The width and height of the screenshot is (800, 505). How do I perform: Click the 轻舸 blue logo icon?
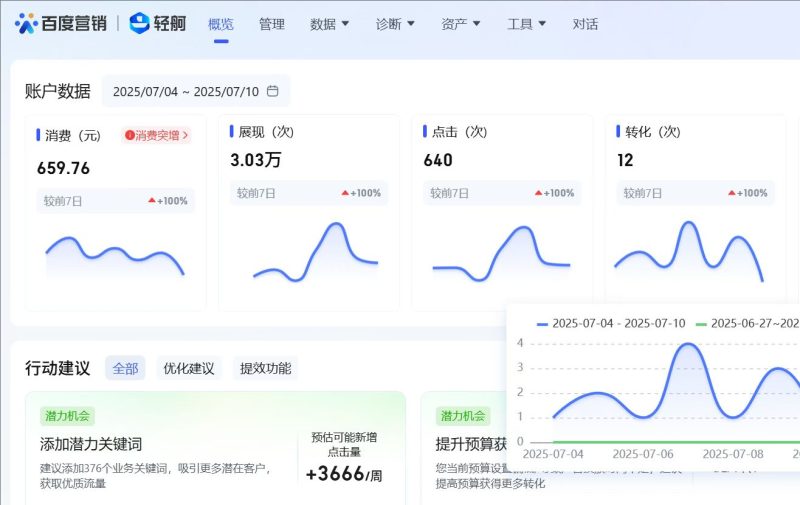(x=139, y=23)
